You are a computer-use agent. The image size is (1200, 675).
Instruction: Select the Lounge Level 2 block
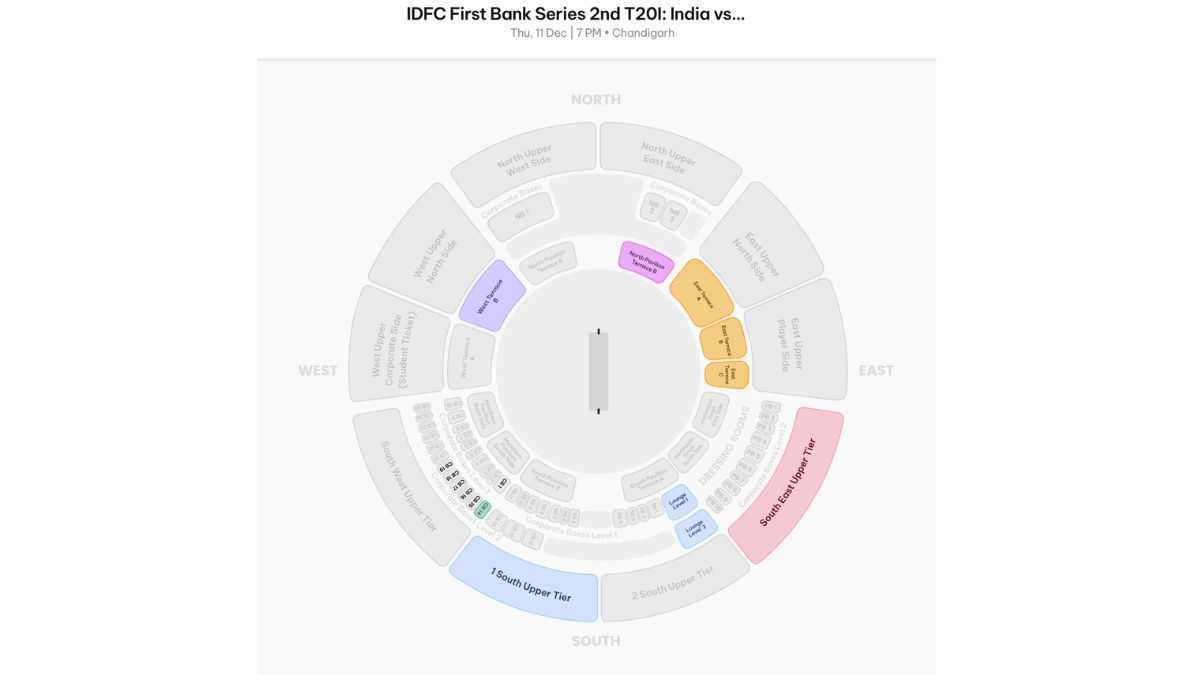(x=696, y=528)
